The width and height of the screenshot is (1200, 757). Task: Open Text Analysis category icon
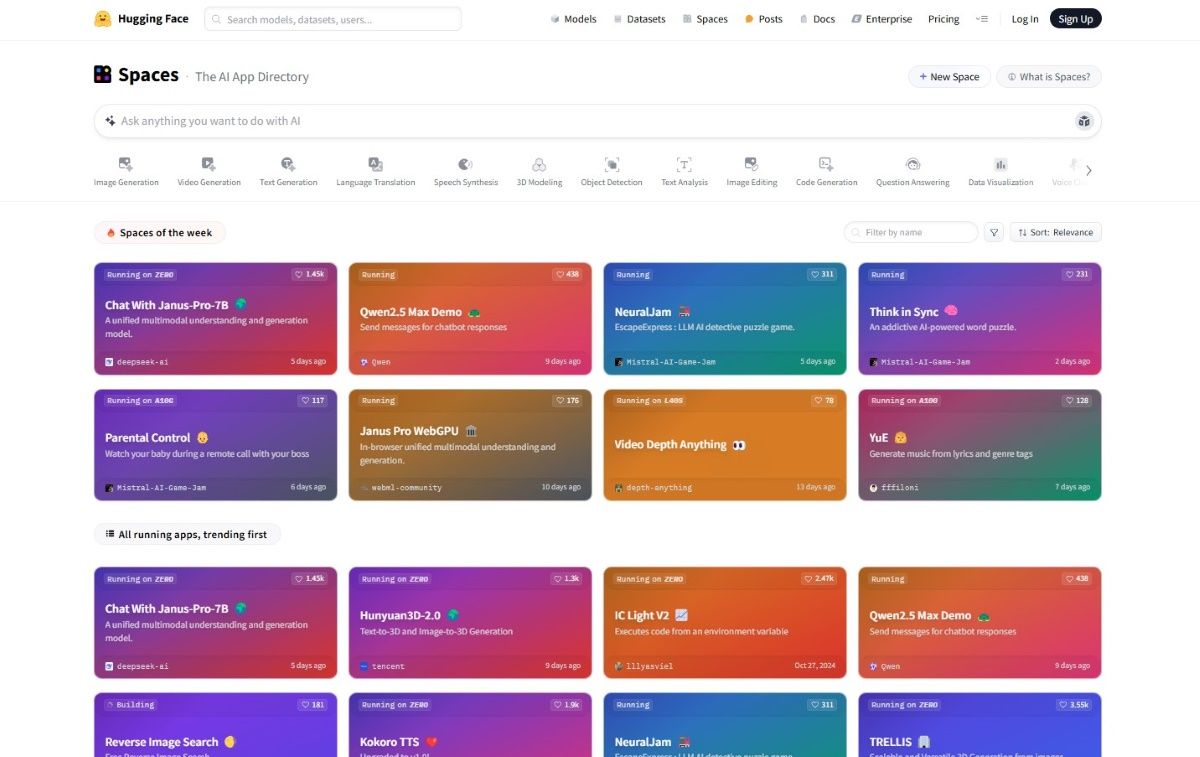(684, 164)
